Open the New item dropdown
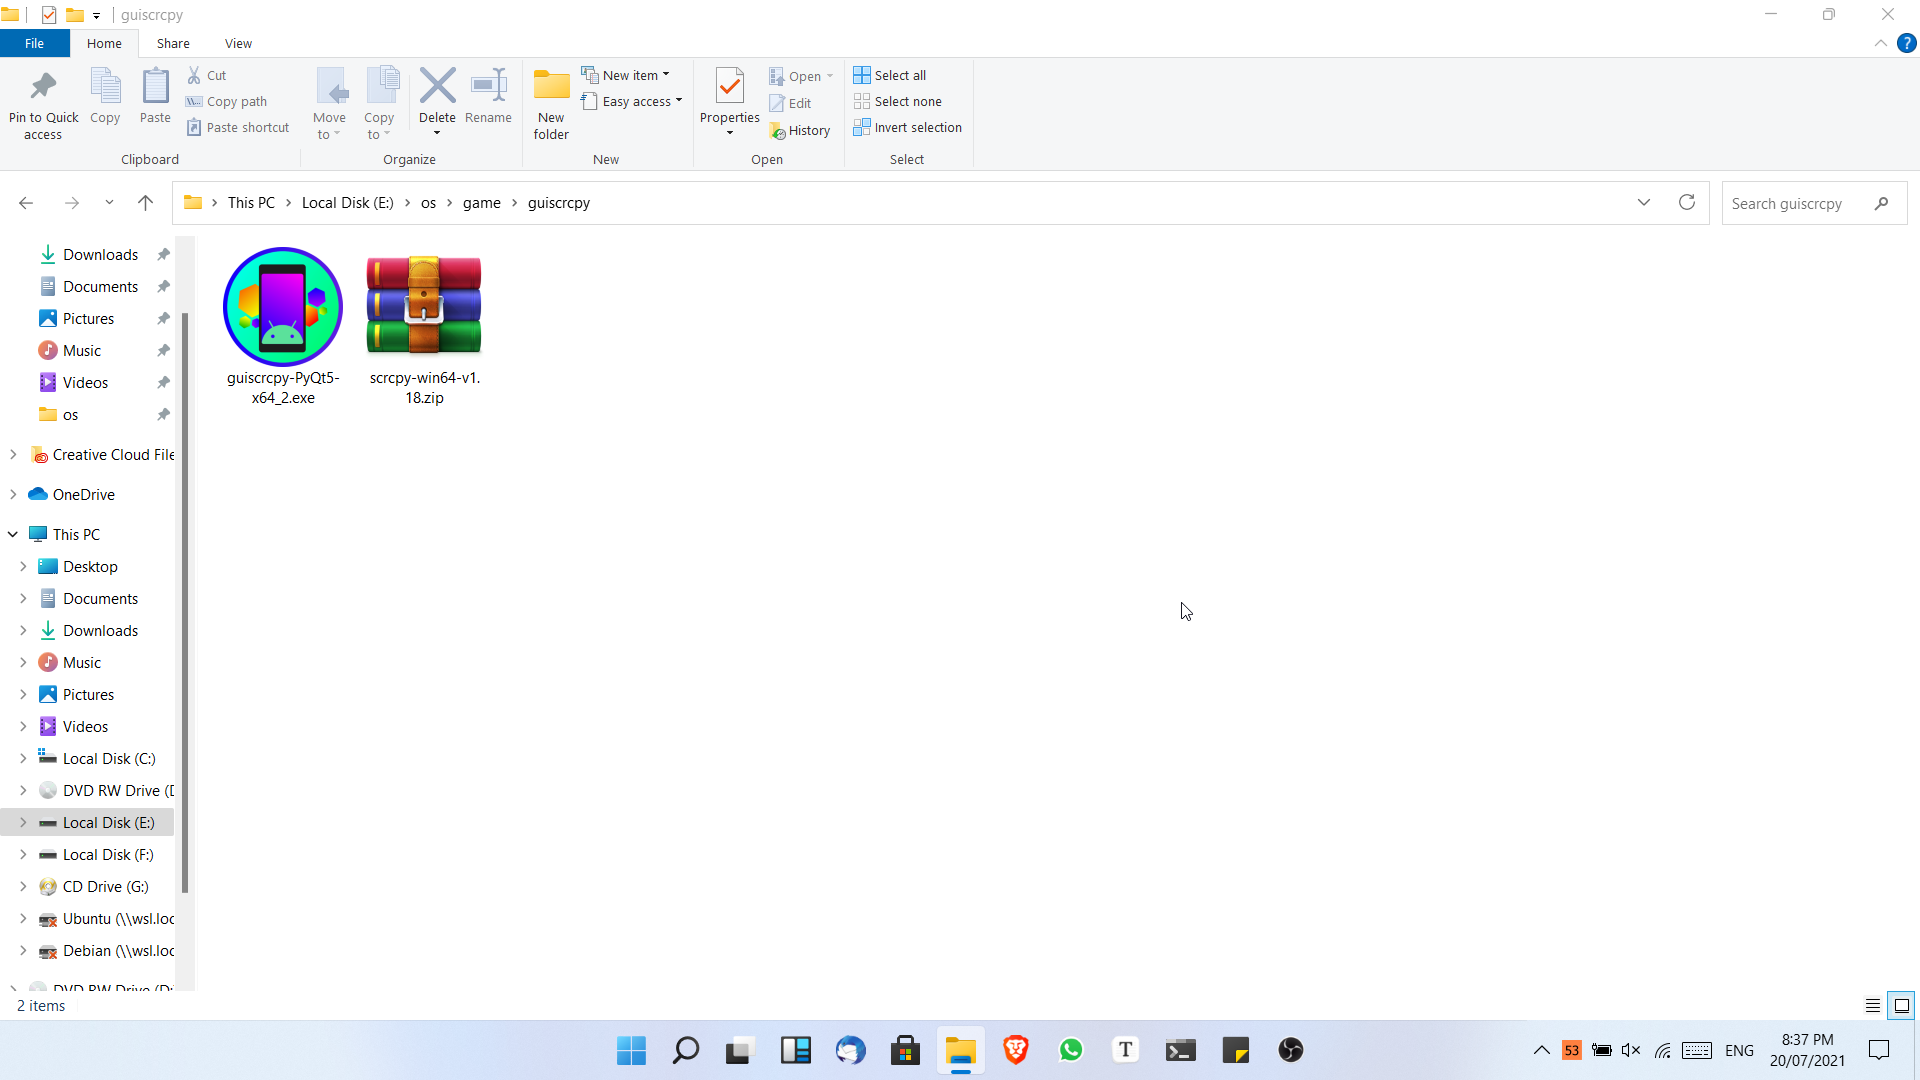Viewport: 1920px width, 1080px height. pos(626,75)
